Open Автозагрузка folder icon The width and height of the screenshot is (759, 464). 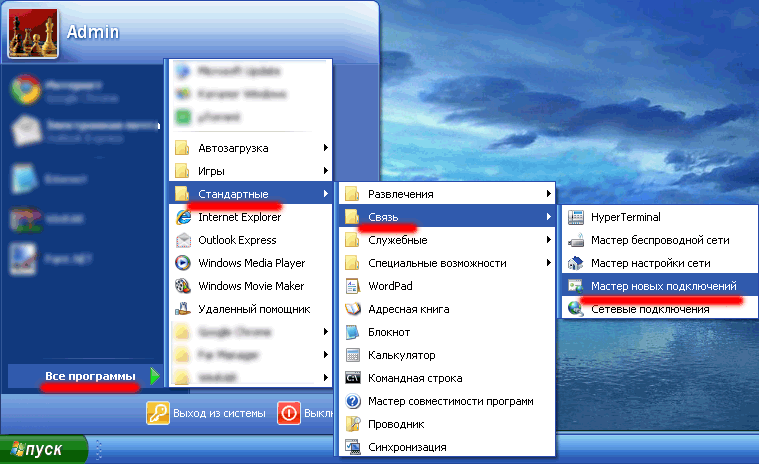point(182,148)
